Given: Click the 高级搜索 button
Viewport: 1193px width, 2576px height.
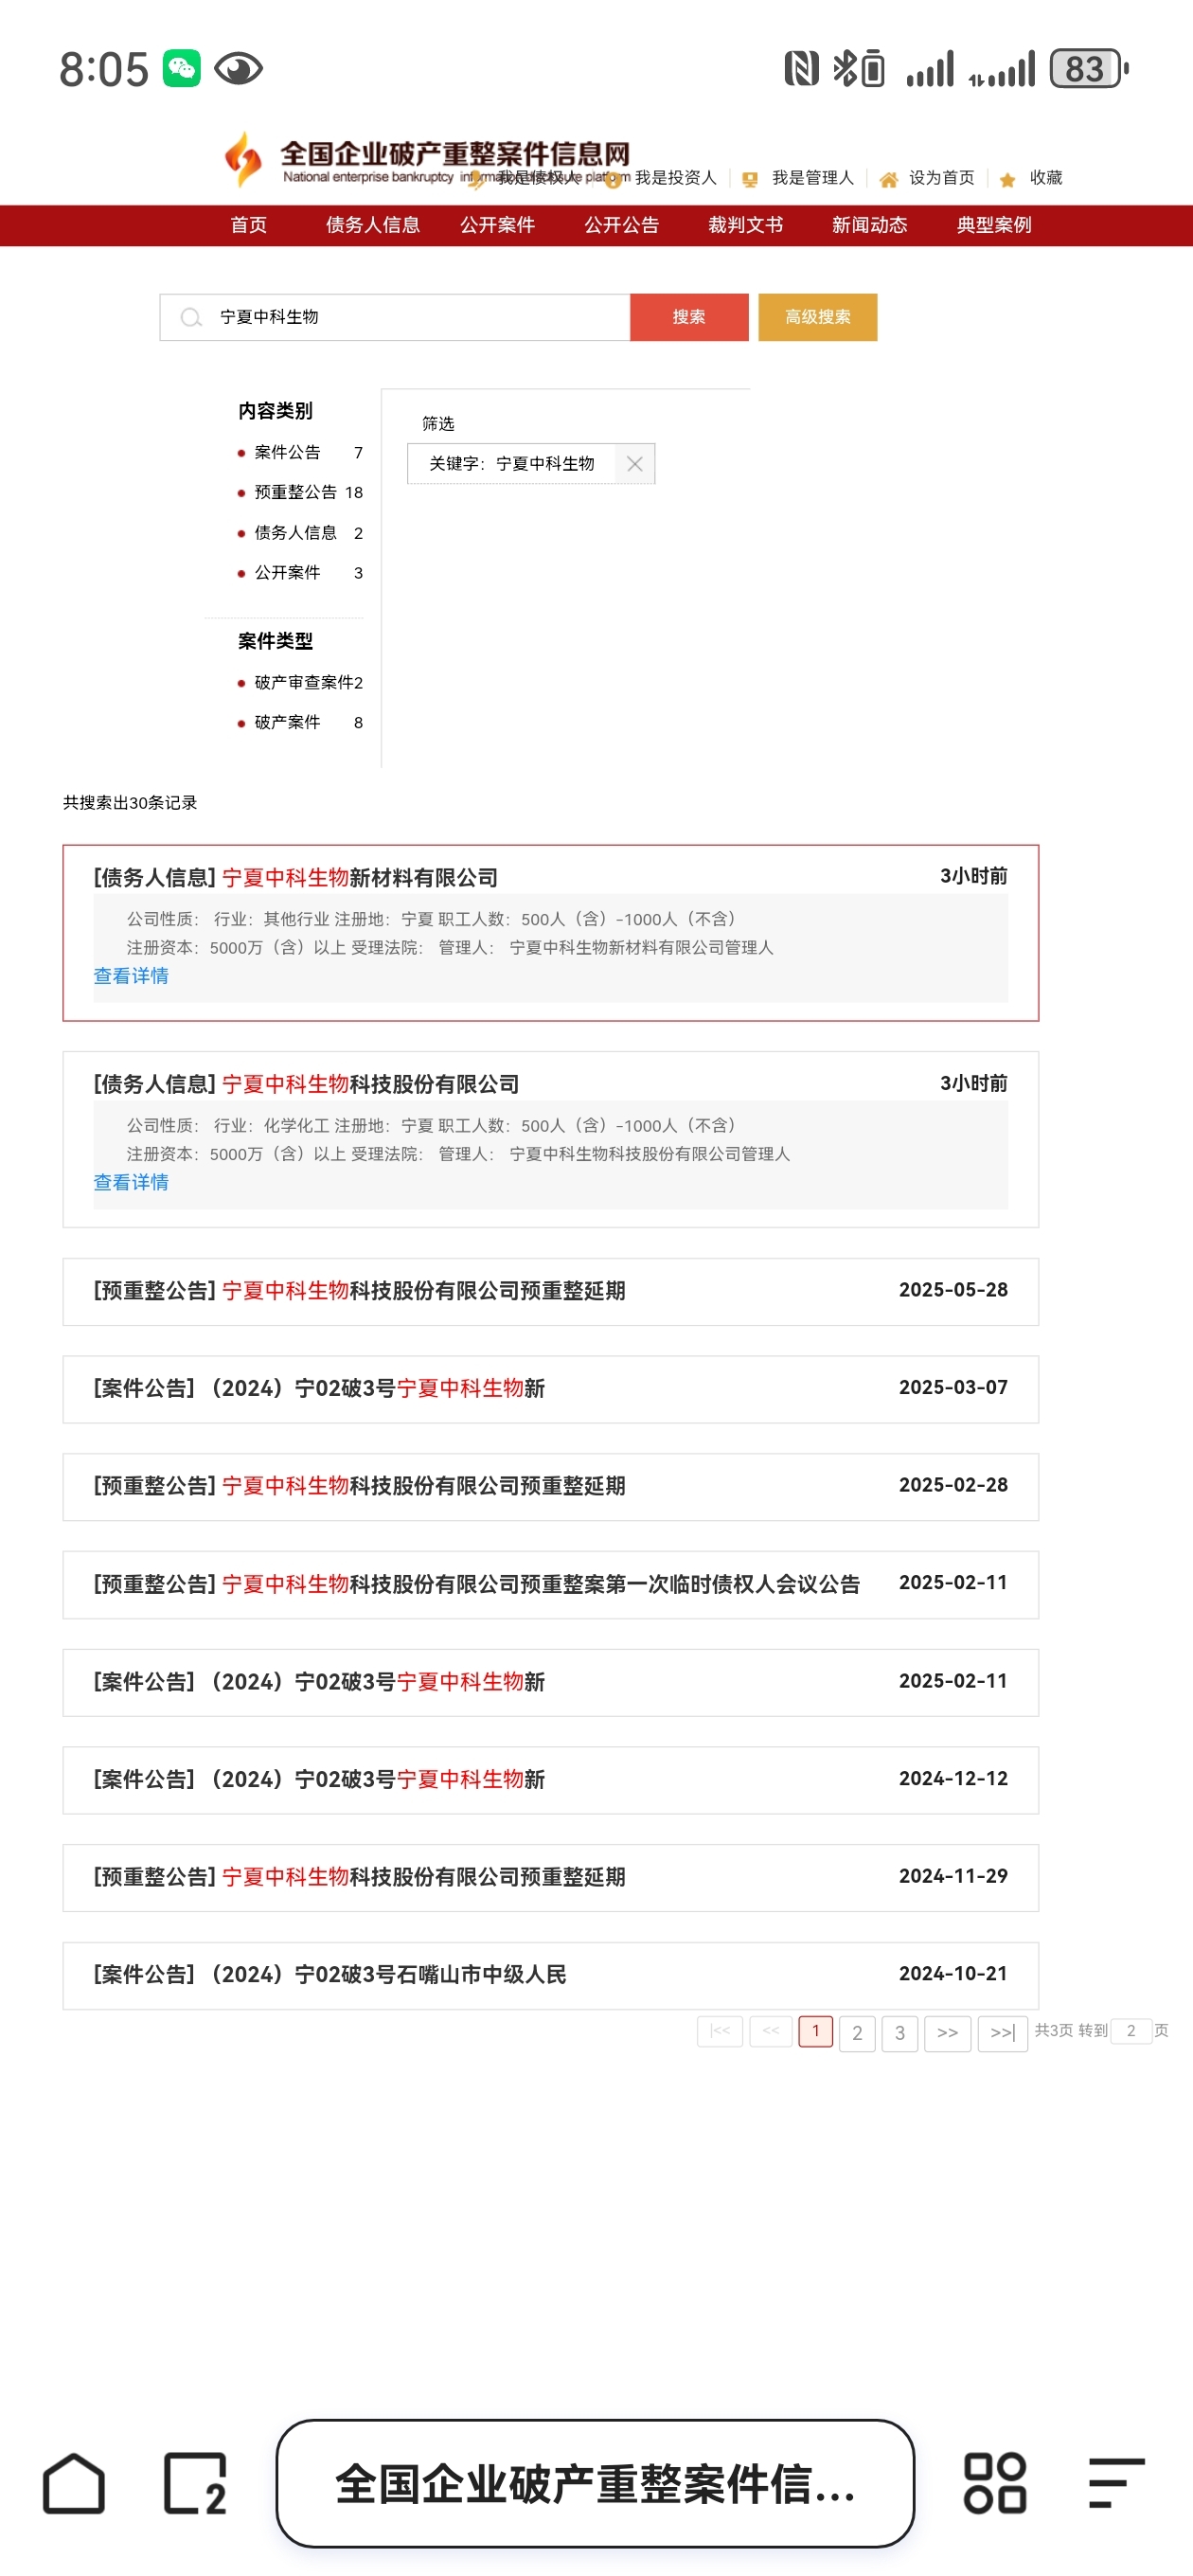Looking at the screenshot, I should (x=818, y=317).
